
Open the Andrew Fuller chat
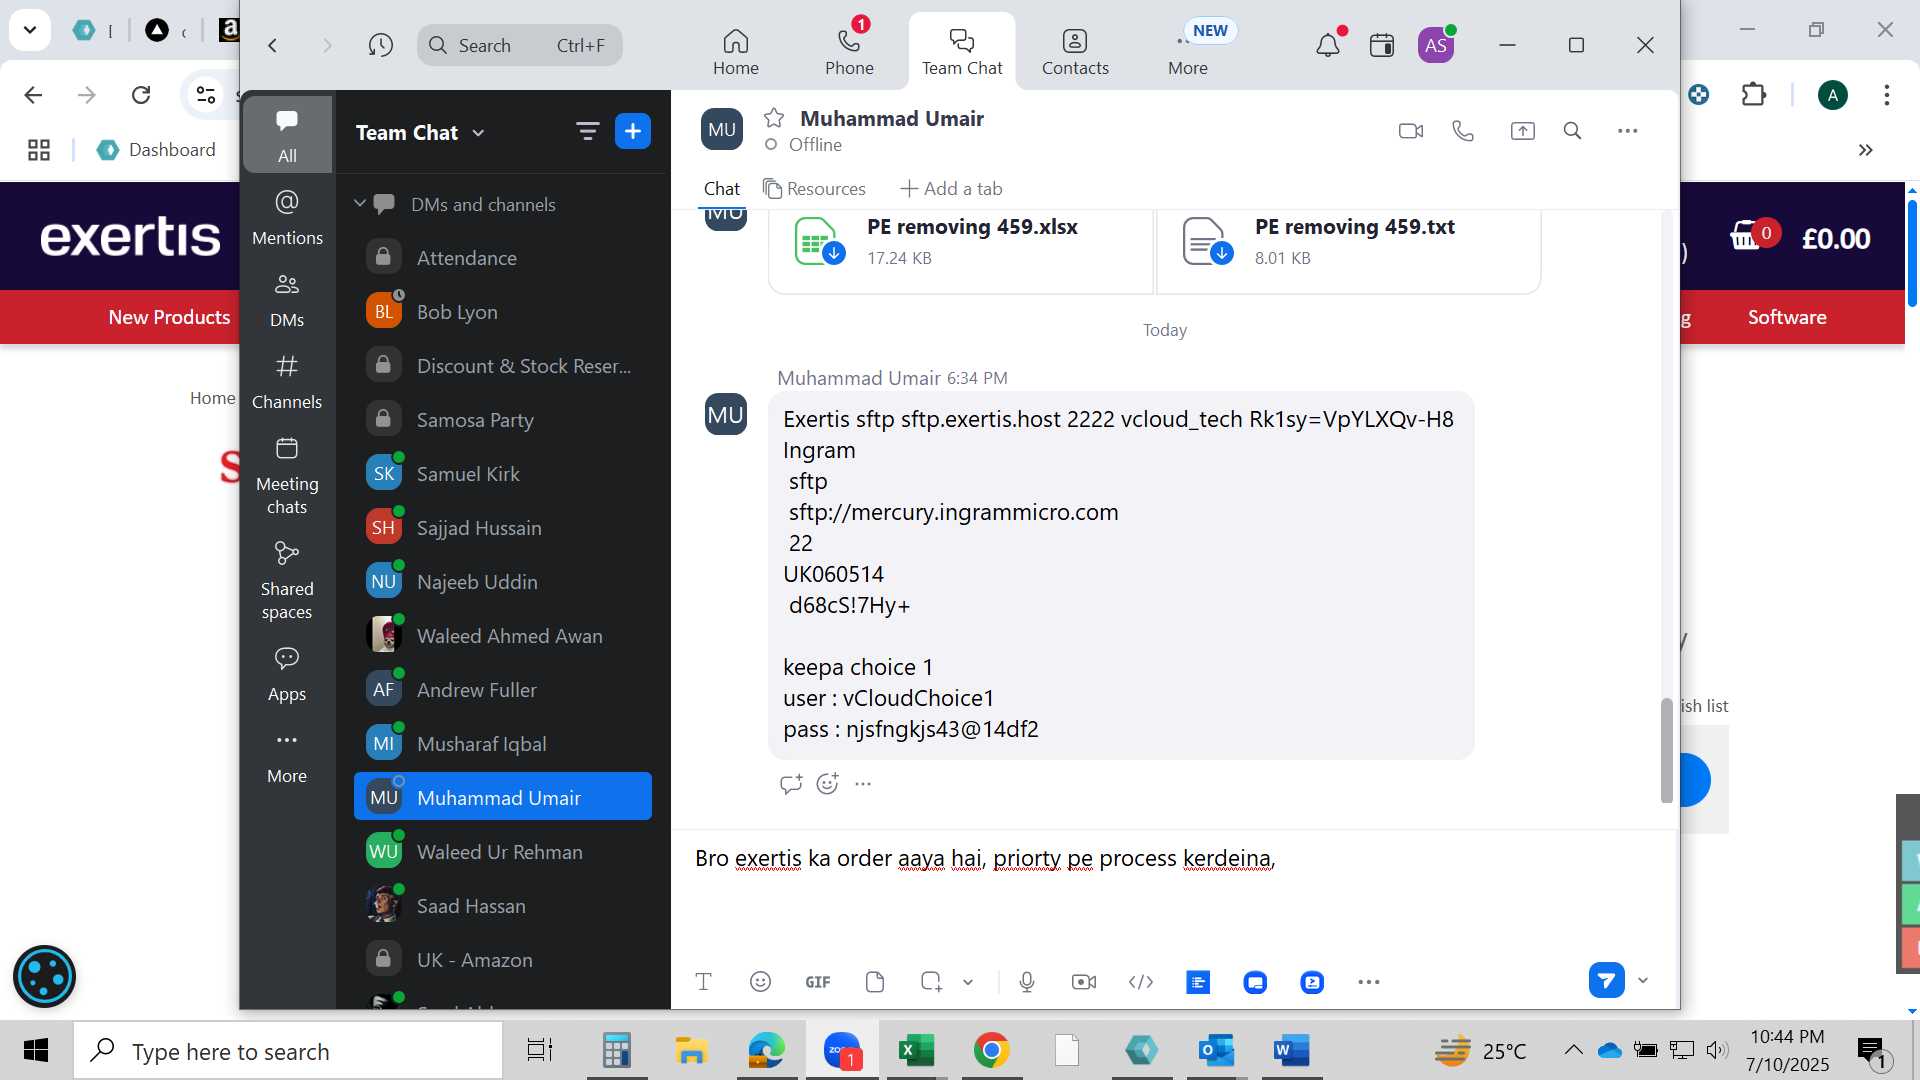tap(503, 690)
